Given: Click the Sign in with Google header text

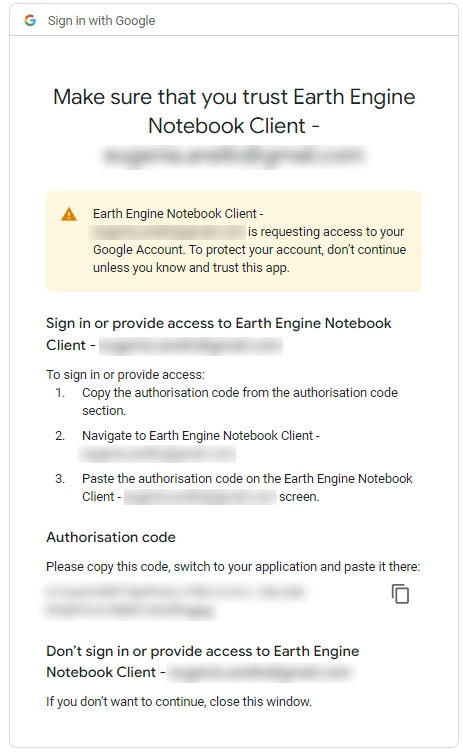Looking at the screenshot, I should pyautogui.click(x=101, y=21).
